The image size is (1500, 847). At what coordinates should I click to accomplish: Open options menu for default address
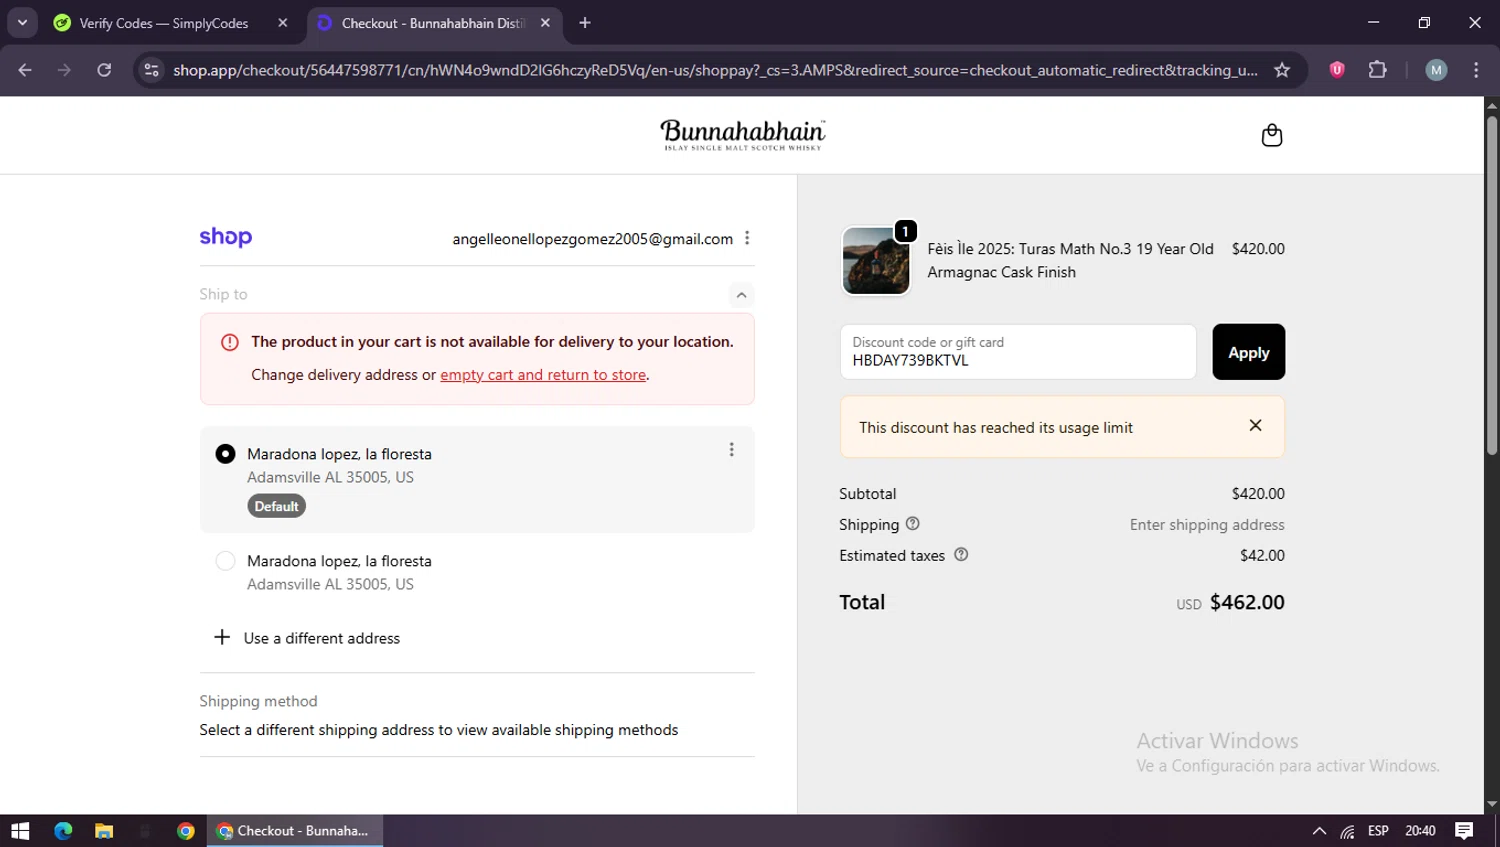tap(731, 450)
